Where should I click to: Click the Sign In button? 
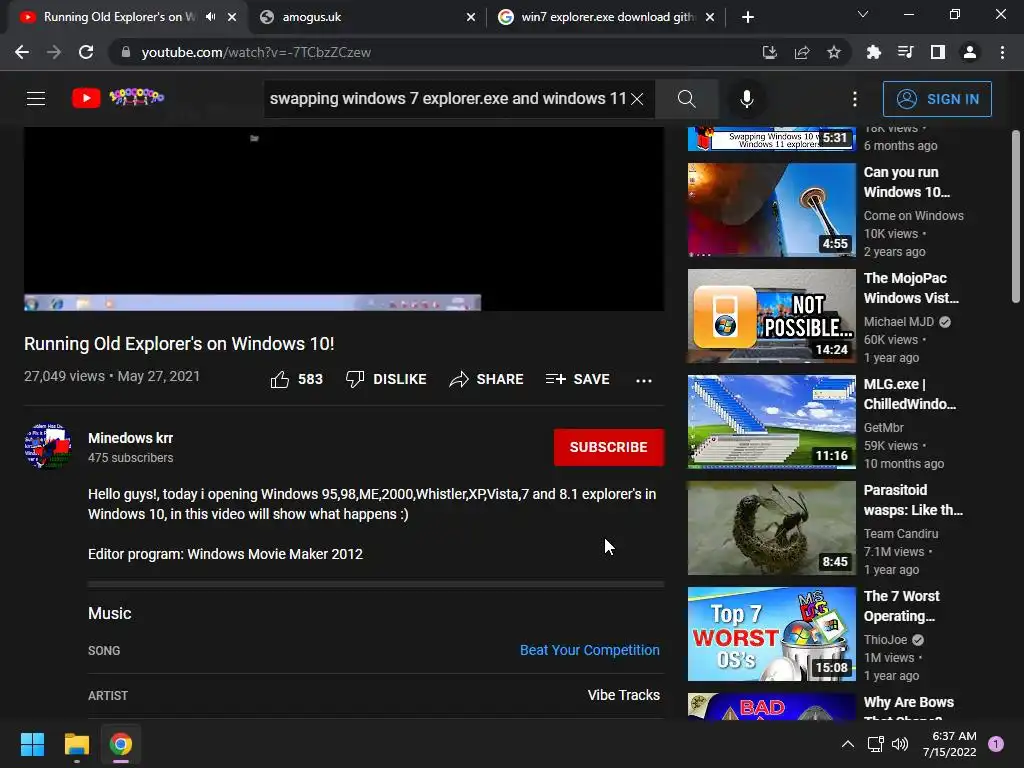point(937,99)
